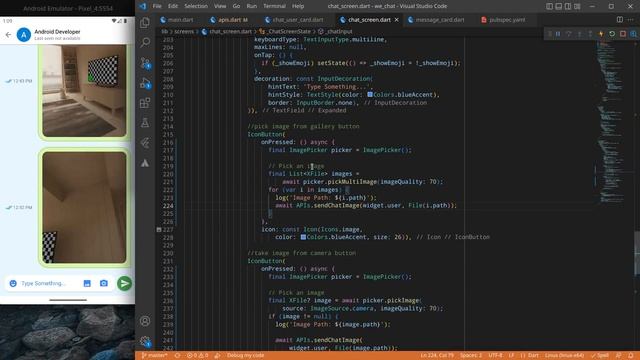Trigger Flutter hot reload lightning icon

[601, 34]
